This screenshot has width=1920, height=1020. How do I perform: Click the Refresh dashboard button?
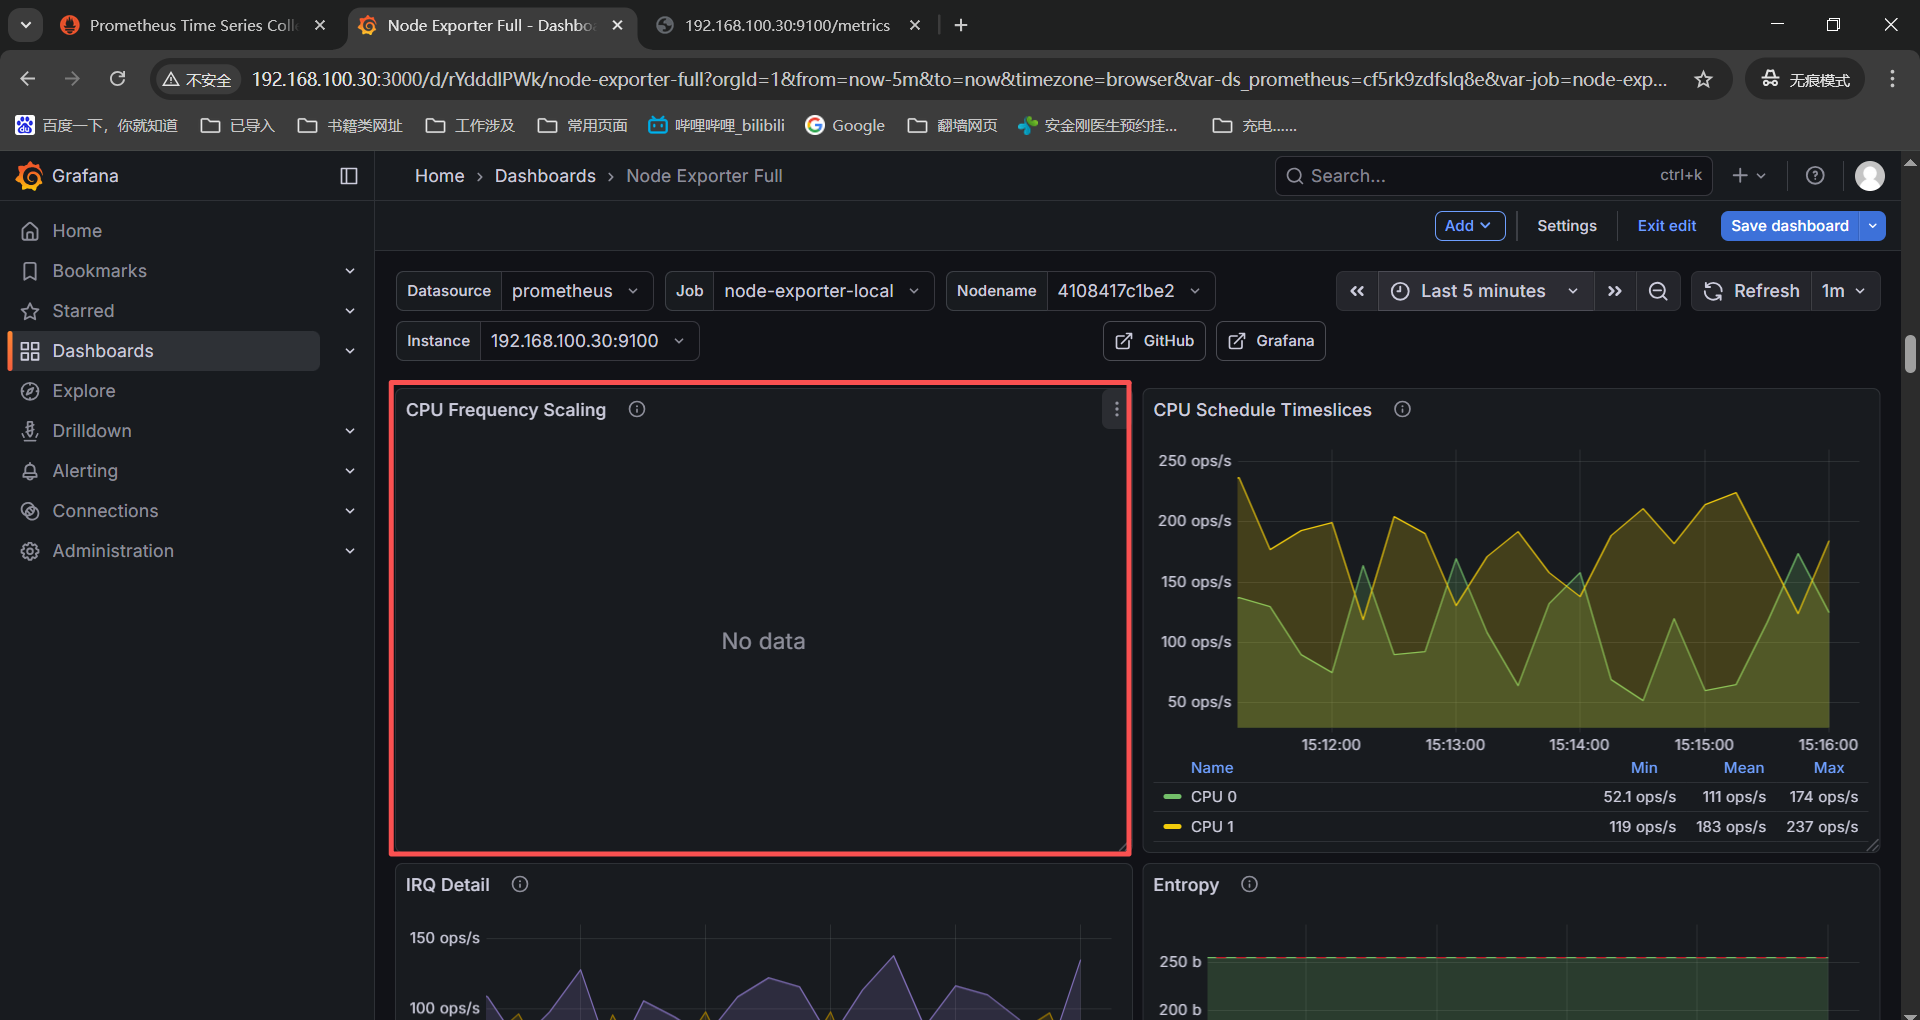tap(1751, 291)
